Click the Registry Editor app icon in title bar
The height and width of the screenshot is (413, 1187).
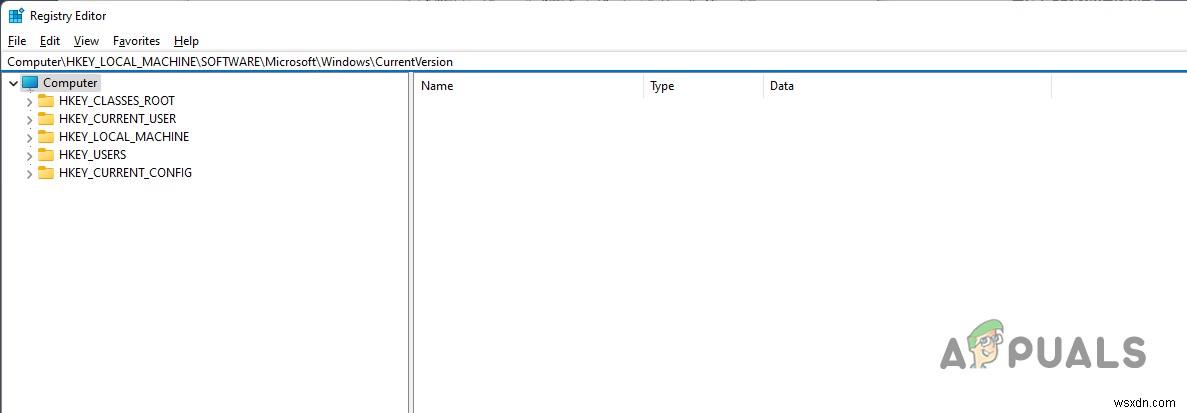pyautogui.click(x=16, y=16)
